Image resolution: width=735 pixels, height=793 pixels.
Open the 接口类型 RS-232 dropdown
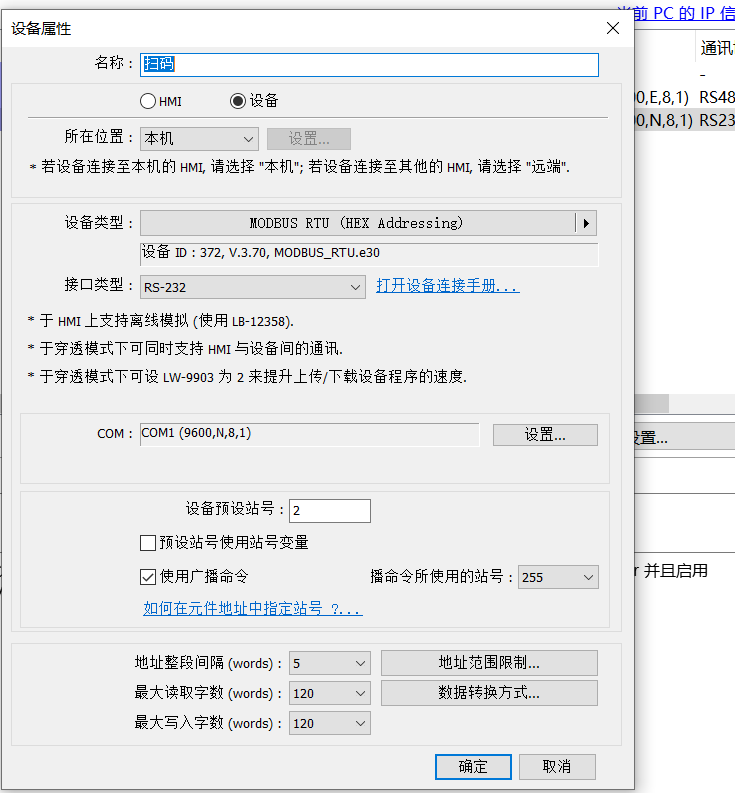pos(253,287)
